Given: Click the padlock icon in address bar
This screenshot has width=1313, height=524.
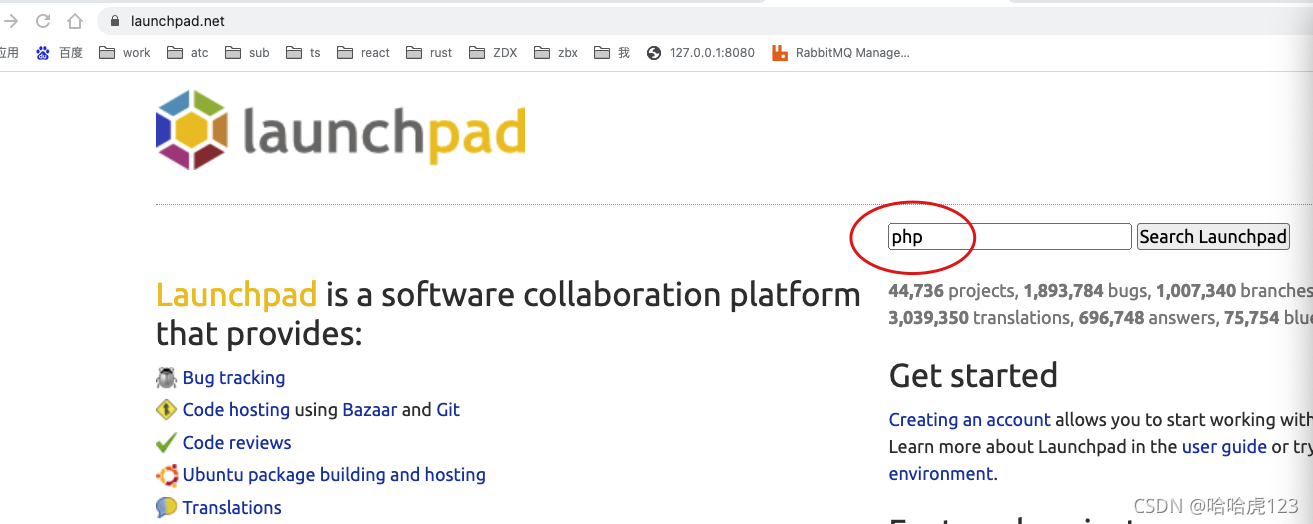Looking at the screenshot, I should [115, 21].
